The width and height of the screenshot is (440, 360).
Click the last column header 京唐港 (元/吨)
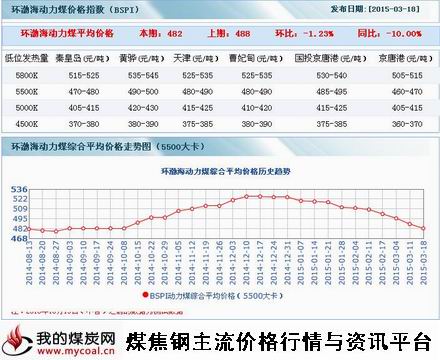pyautogui.click(x=406, y=59)
